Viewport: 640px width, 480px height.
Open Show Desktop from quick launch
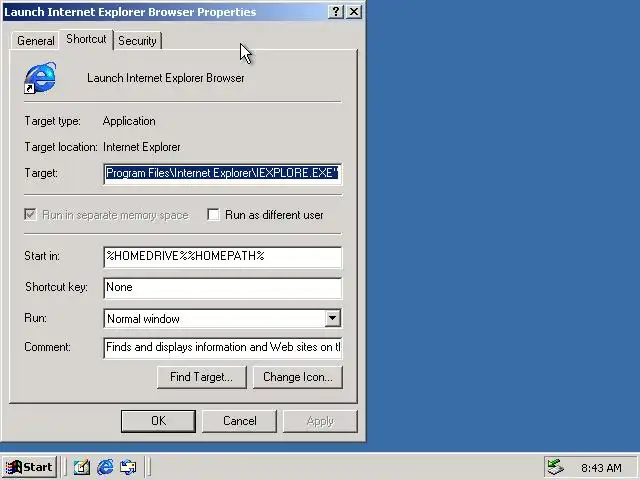pyautogui.click(x=82, y=467)
